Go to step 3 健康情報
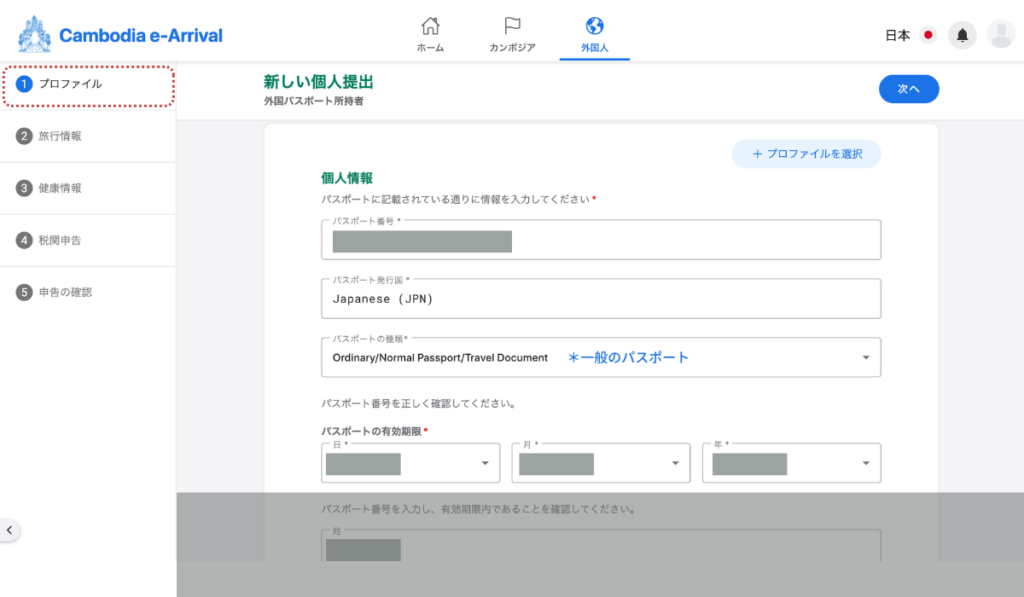Viewport: 1024px width, 597px height. (x=88, y=188)
